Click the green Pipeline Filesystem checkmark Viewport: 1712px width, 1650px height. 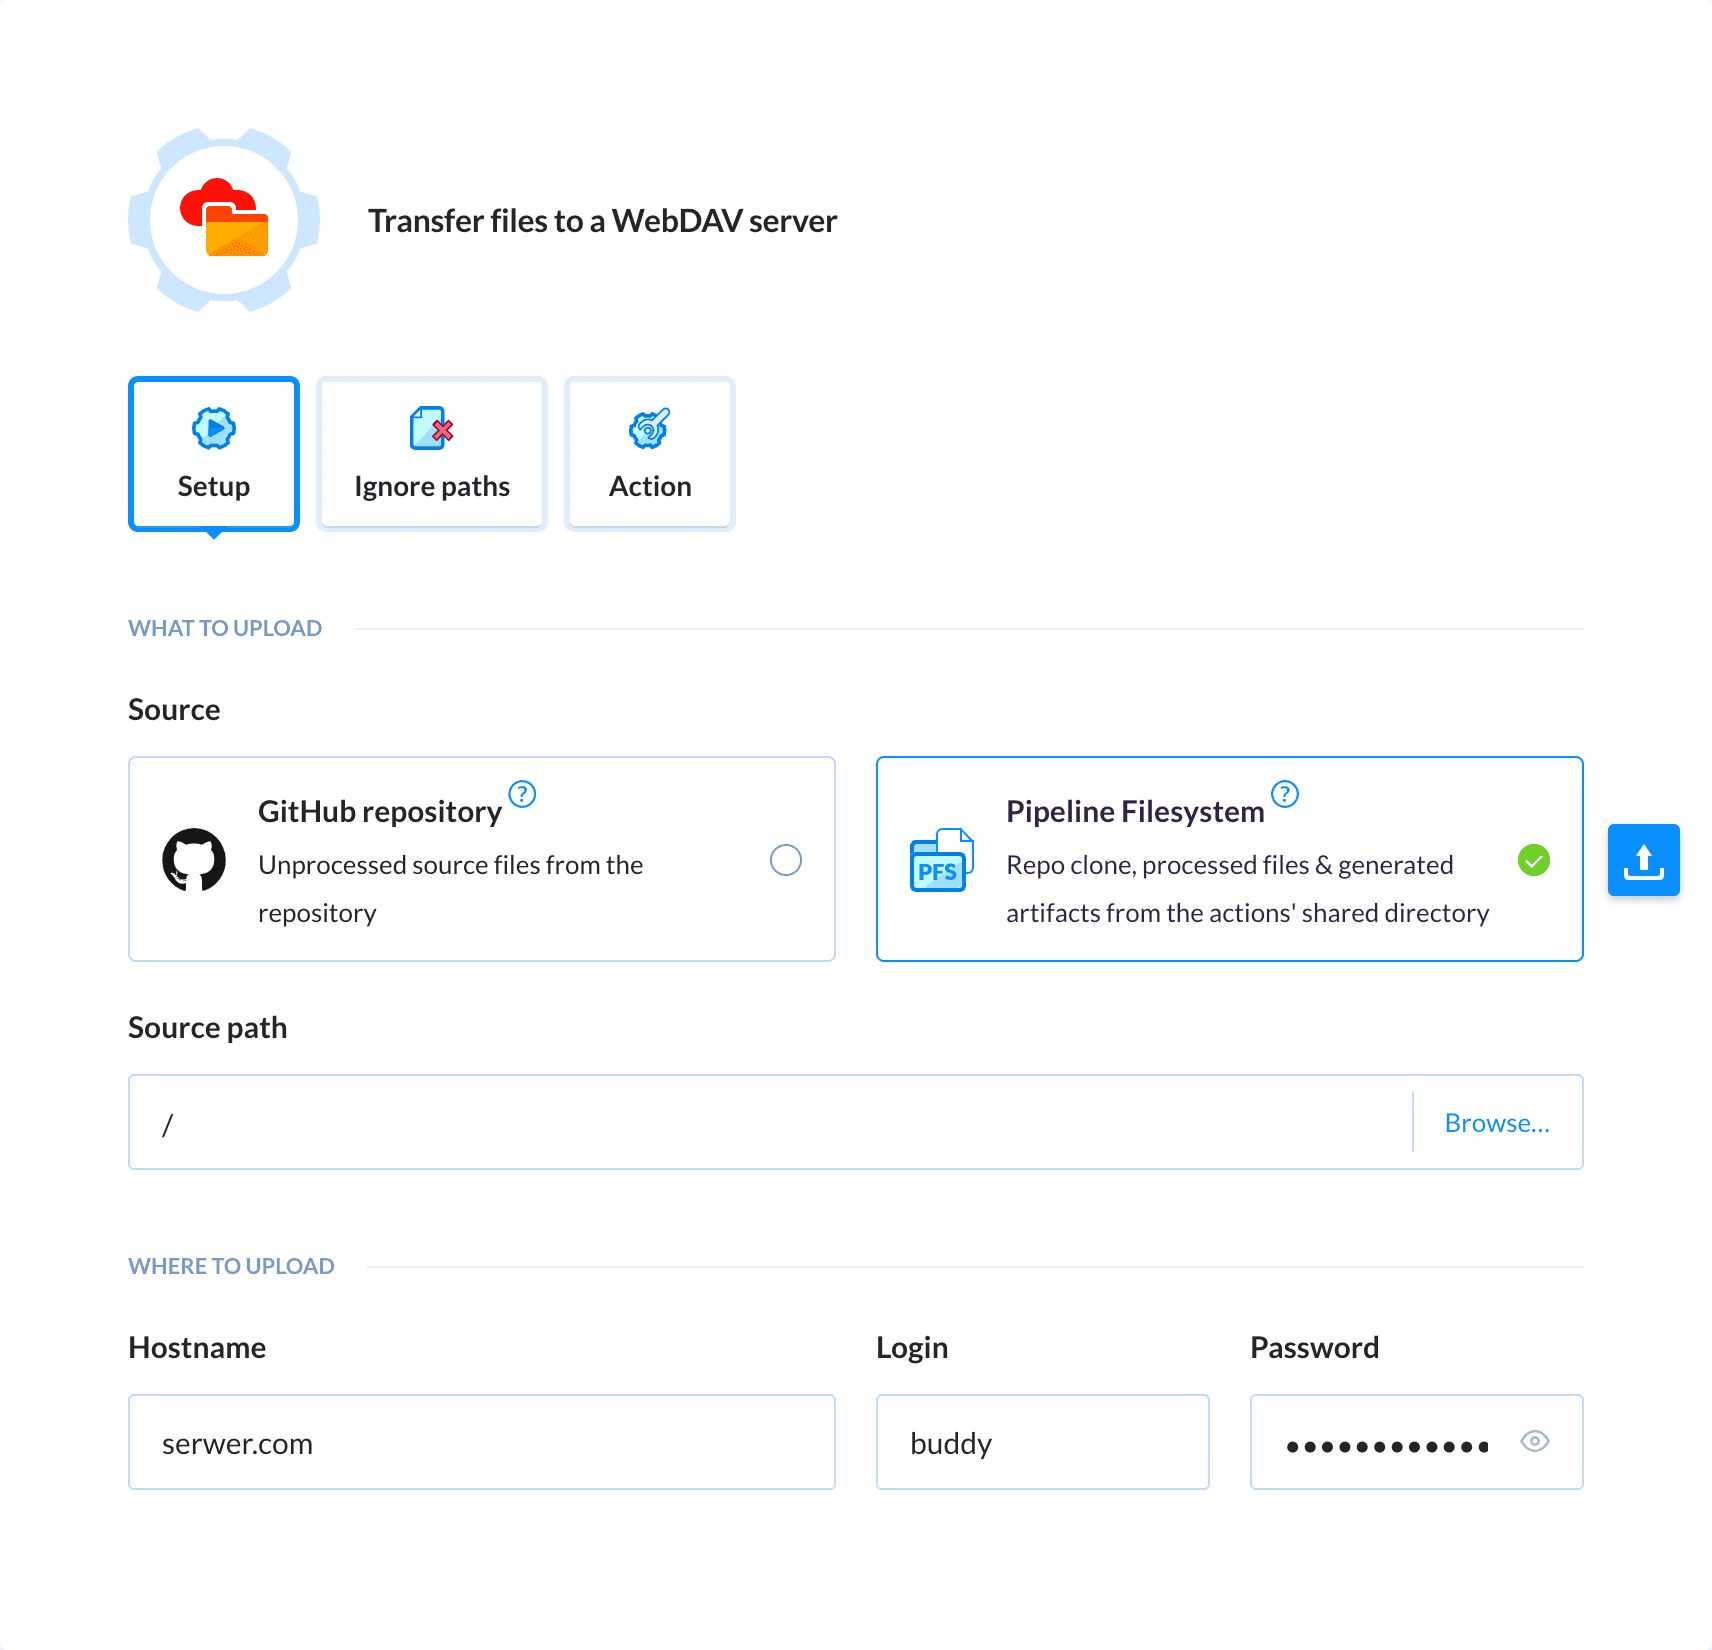point(1533,860)
